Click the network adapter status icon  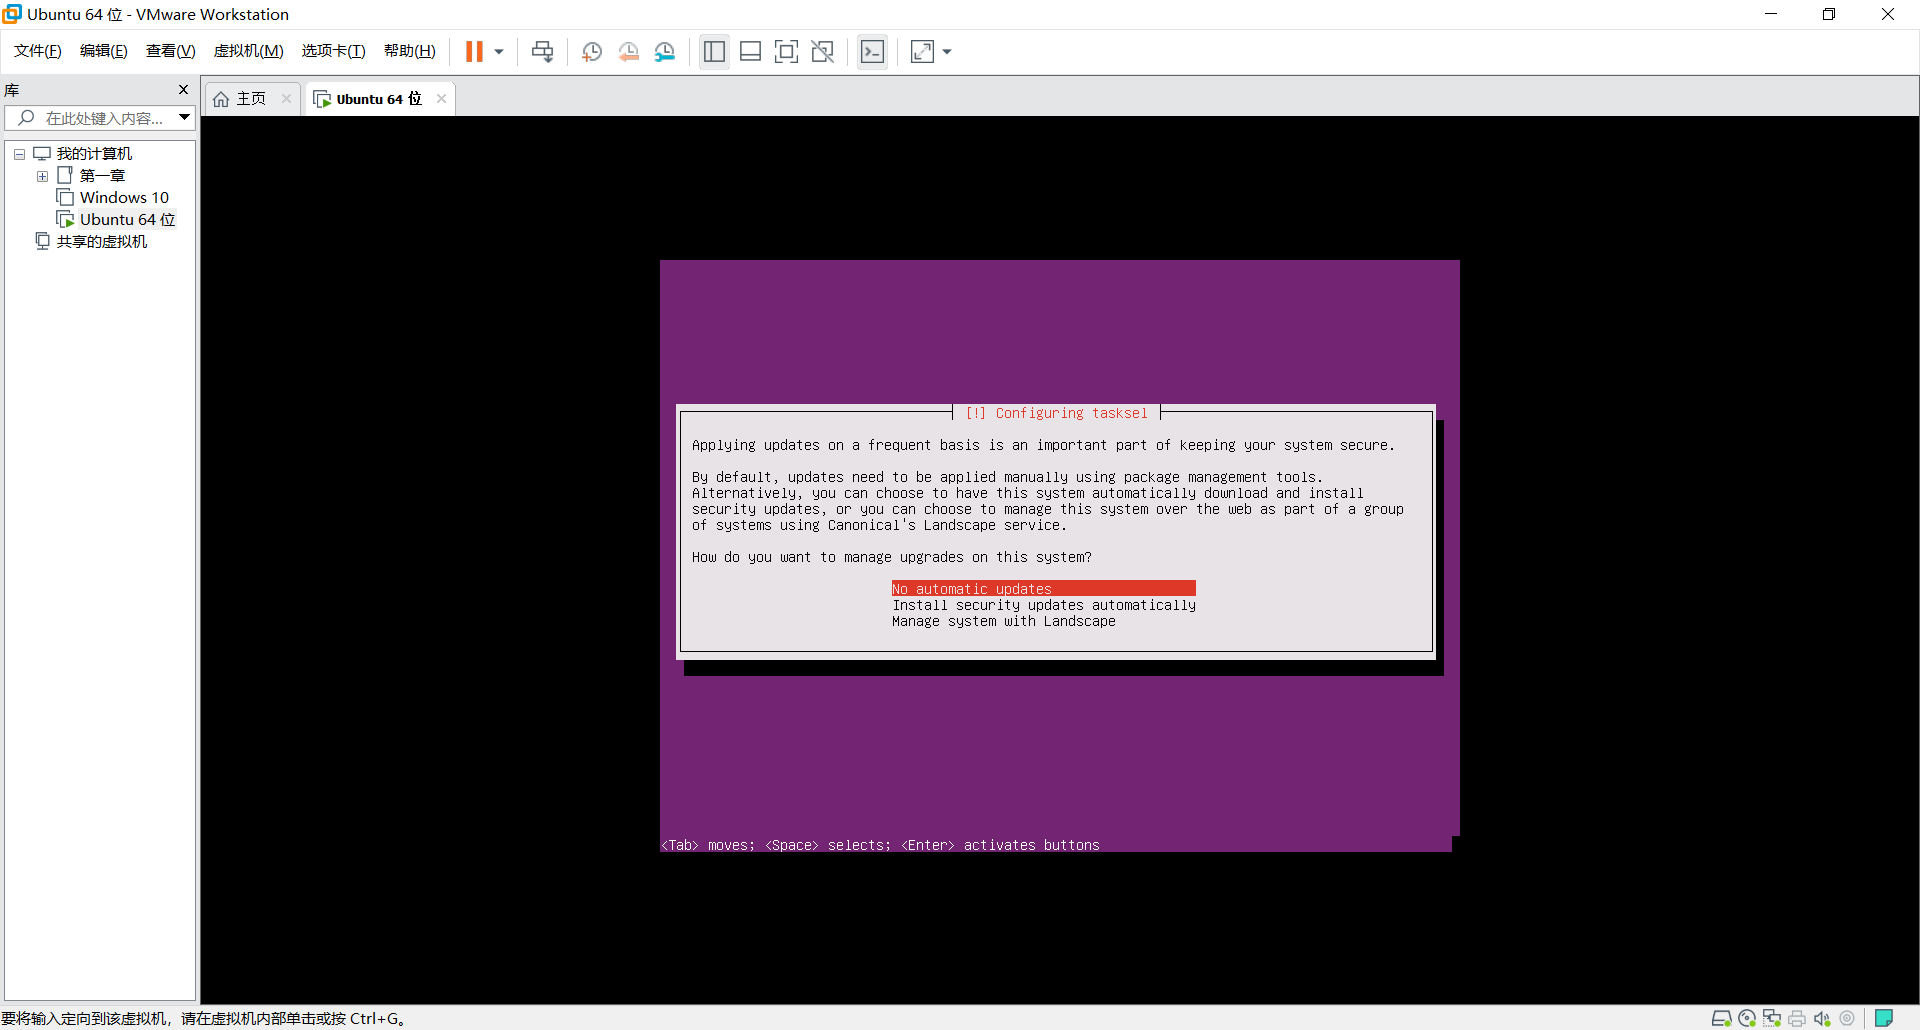pyautogui.click(x=1772, y=1018)
